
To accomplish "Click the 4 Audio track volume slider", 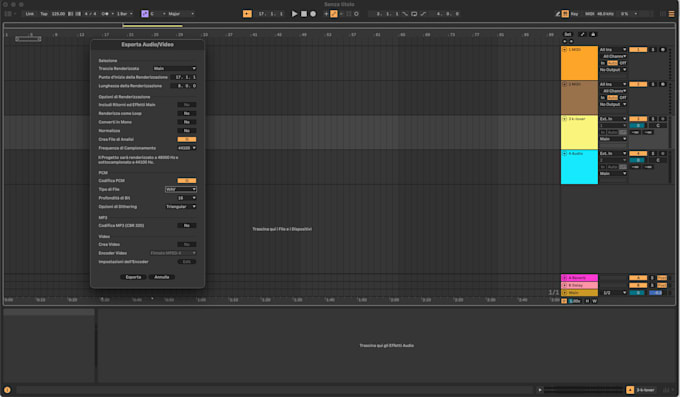I will coord(638,160).
